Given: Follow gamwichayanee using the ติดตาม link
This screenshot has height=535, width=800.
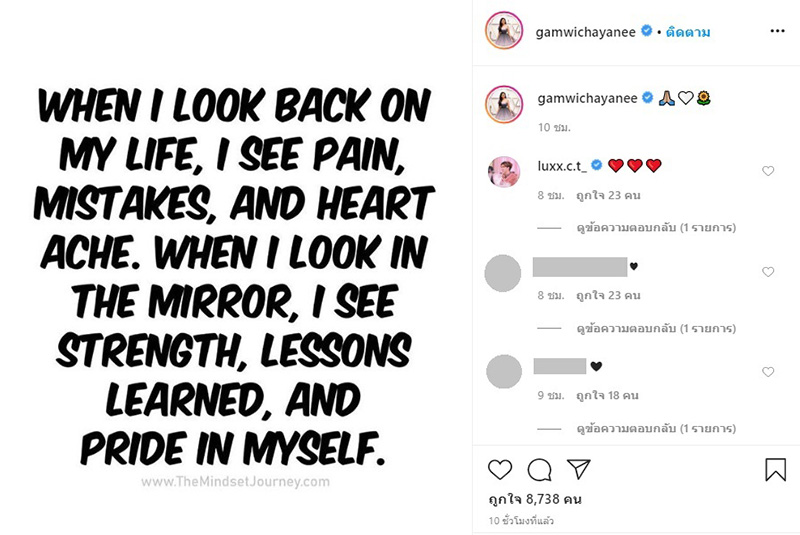Looking at the screenshot, I should pos(690,32).
